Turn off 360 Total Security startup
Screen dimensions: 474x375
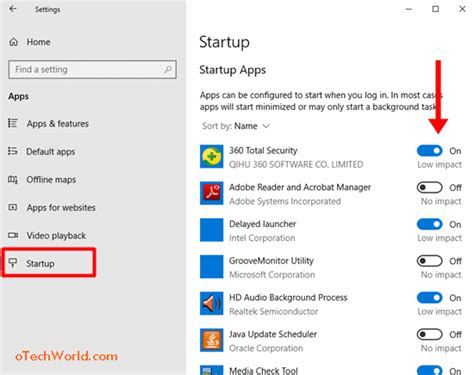[429, 151]
